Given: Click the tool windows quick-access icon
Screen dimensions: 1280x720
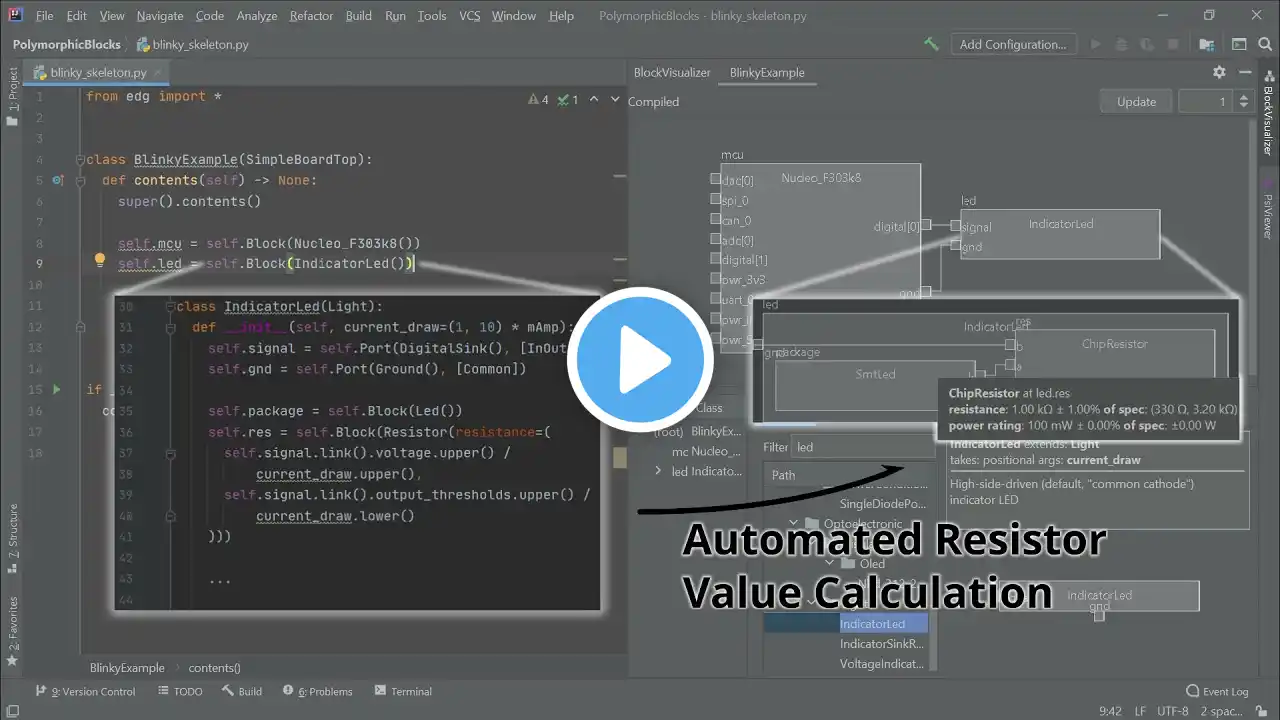Looking at the screenshot, I should click(13, 711).
